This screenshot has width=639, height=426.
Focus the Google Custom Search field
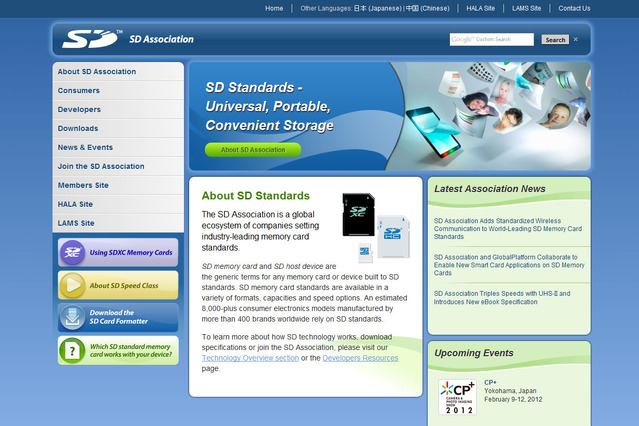click(x=491, y=39)
